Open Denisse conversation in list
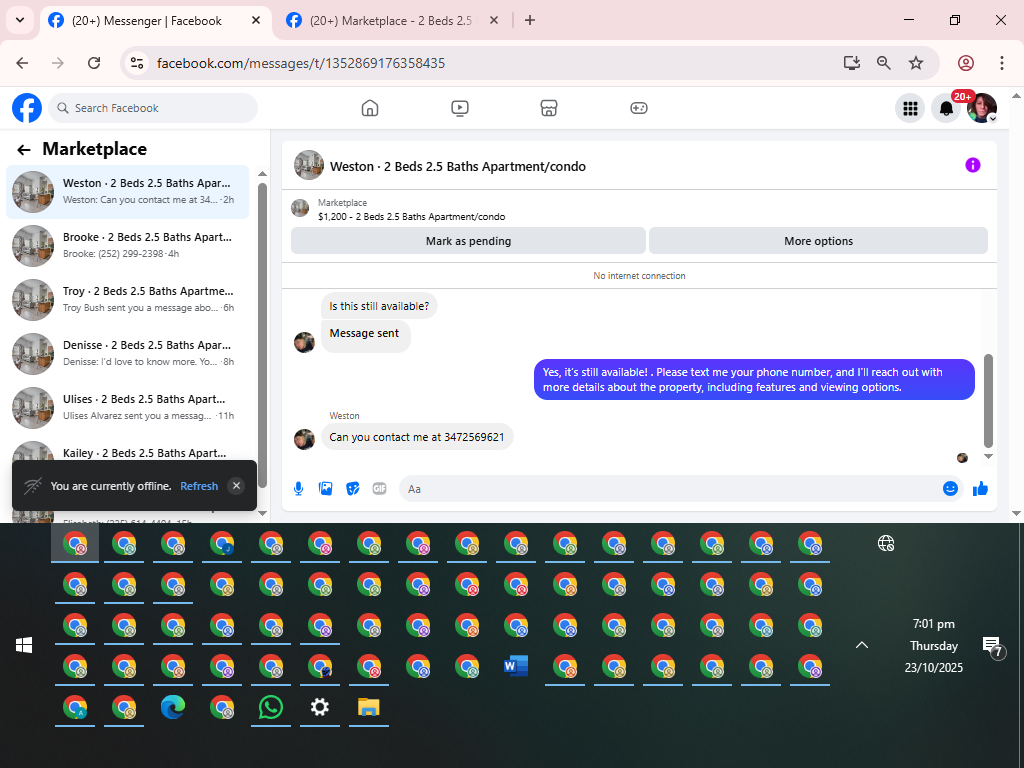Screen dimensions: 1024x768 pyautogui.click(x=127, y=354)
